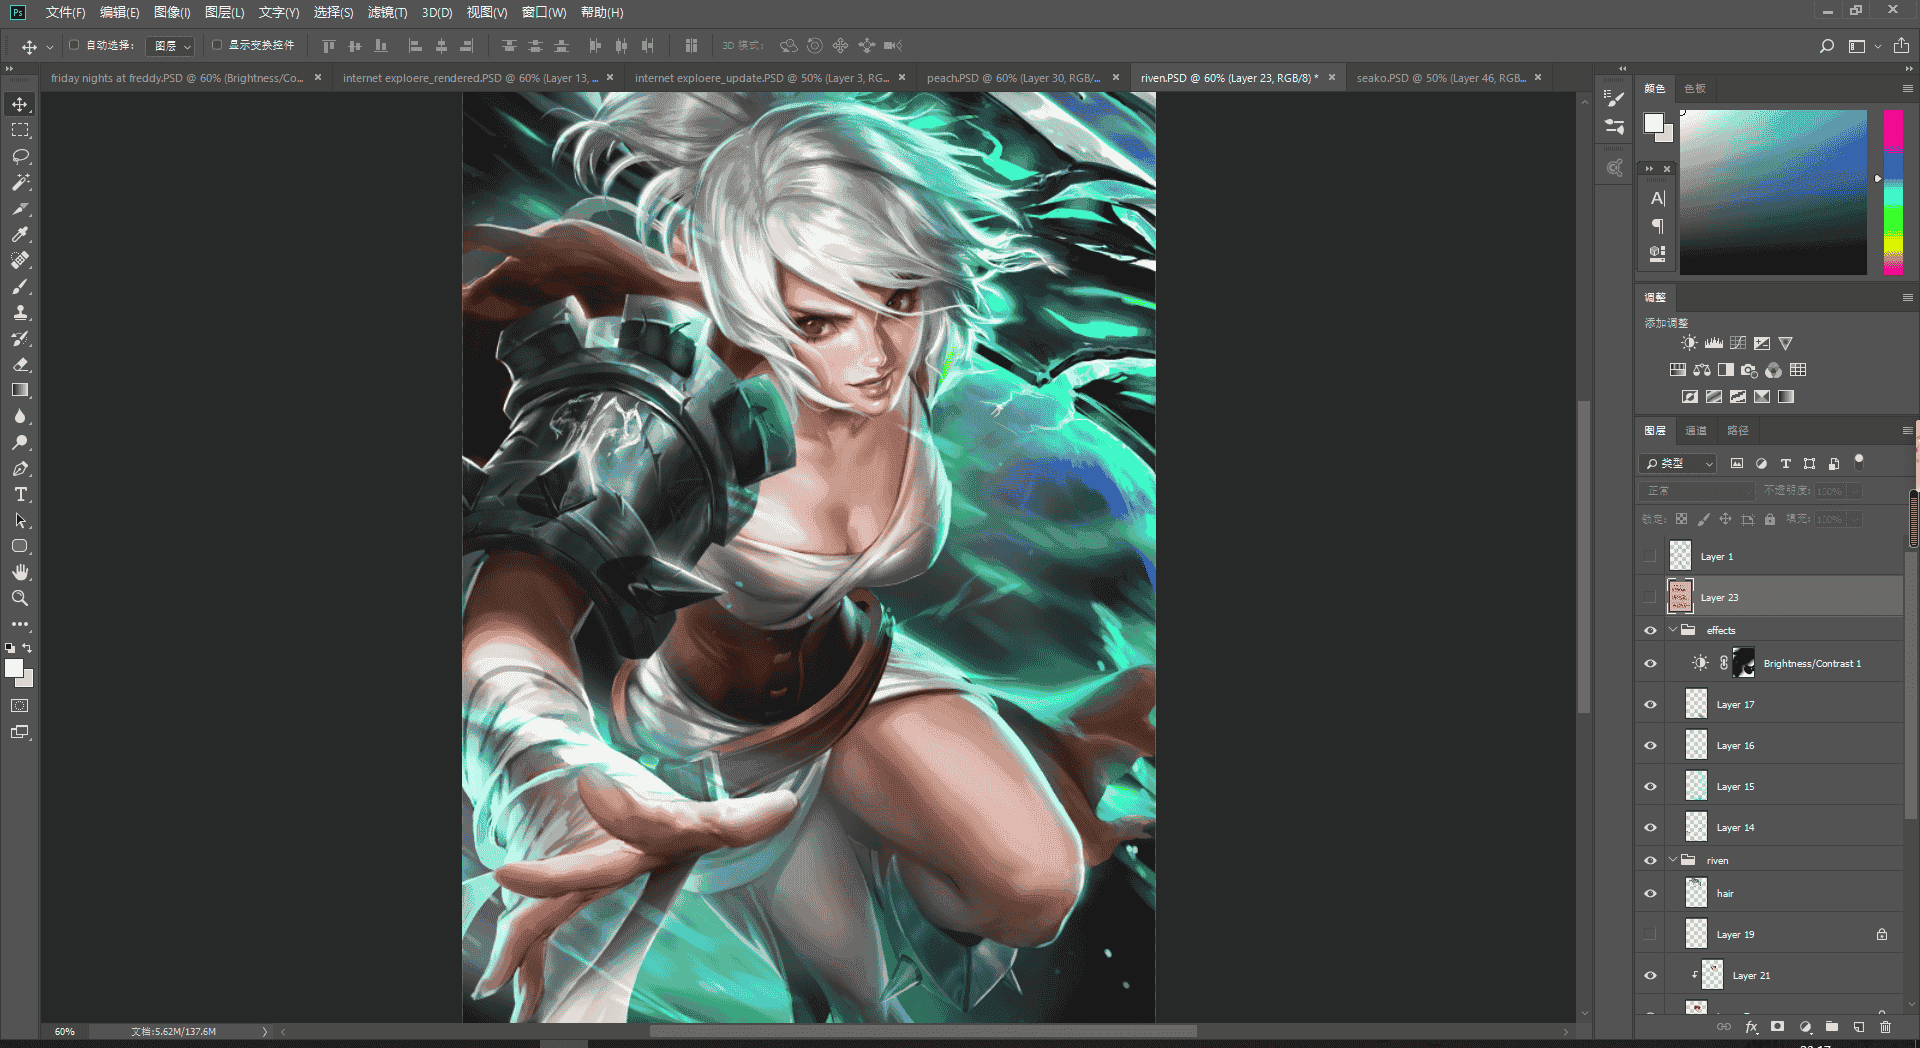Image resolution: width=1920 pixels, height=1048 pixels.
Task: Open the Filter (滤镜) menu
Action: (x=387, y=12)
